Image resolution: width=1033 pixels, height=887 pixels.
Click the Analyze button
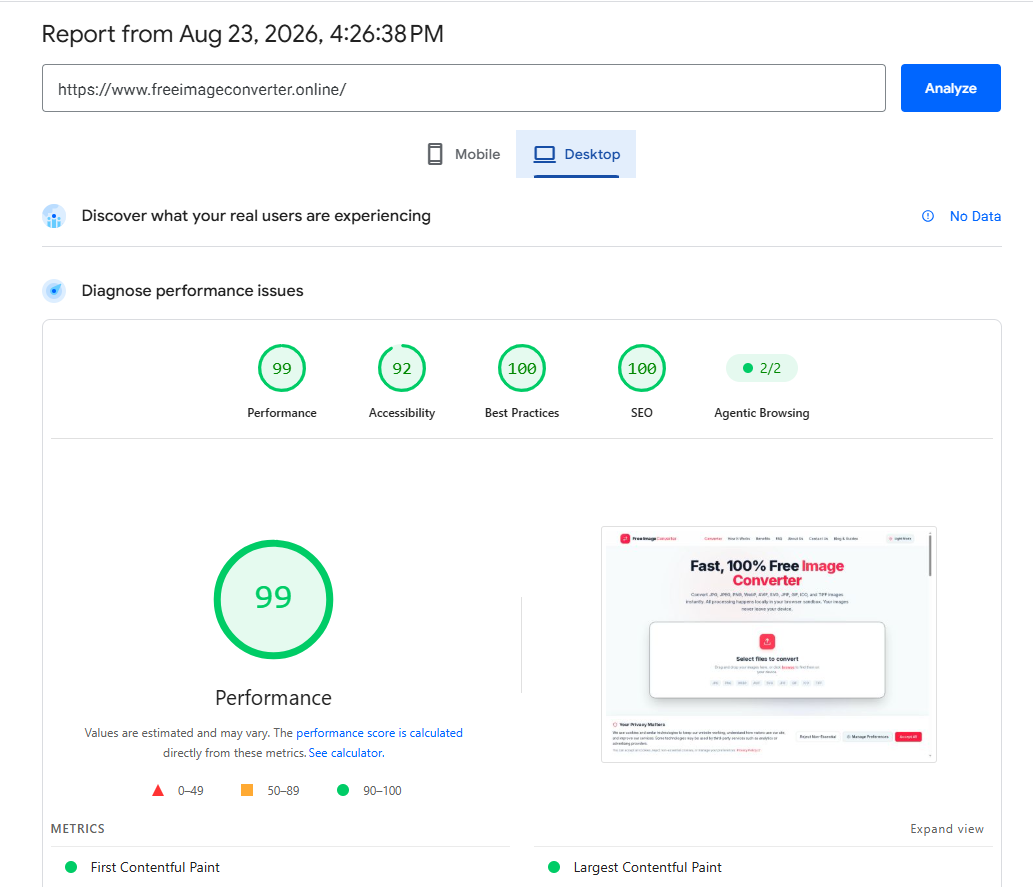pos(950,88)
